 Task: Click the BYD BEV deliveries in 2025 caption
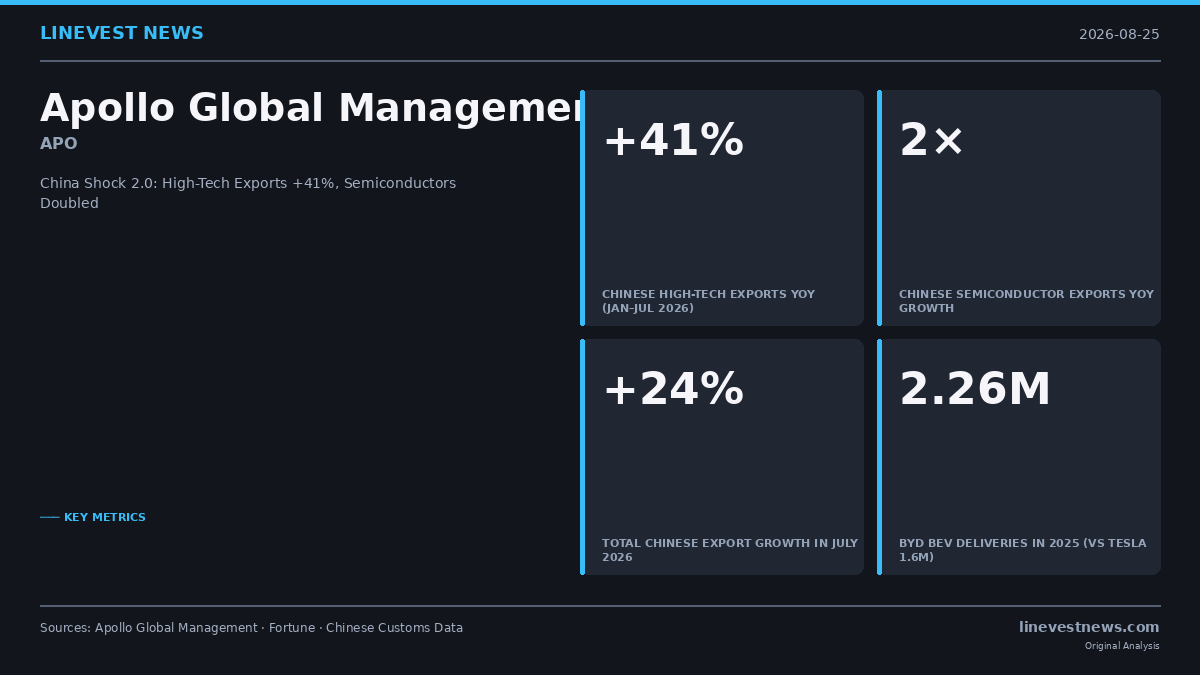(x=1023, y=550)
